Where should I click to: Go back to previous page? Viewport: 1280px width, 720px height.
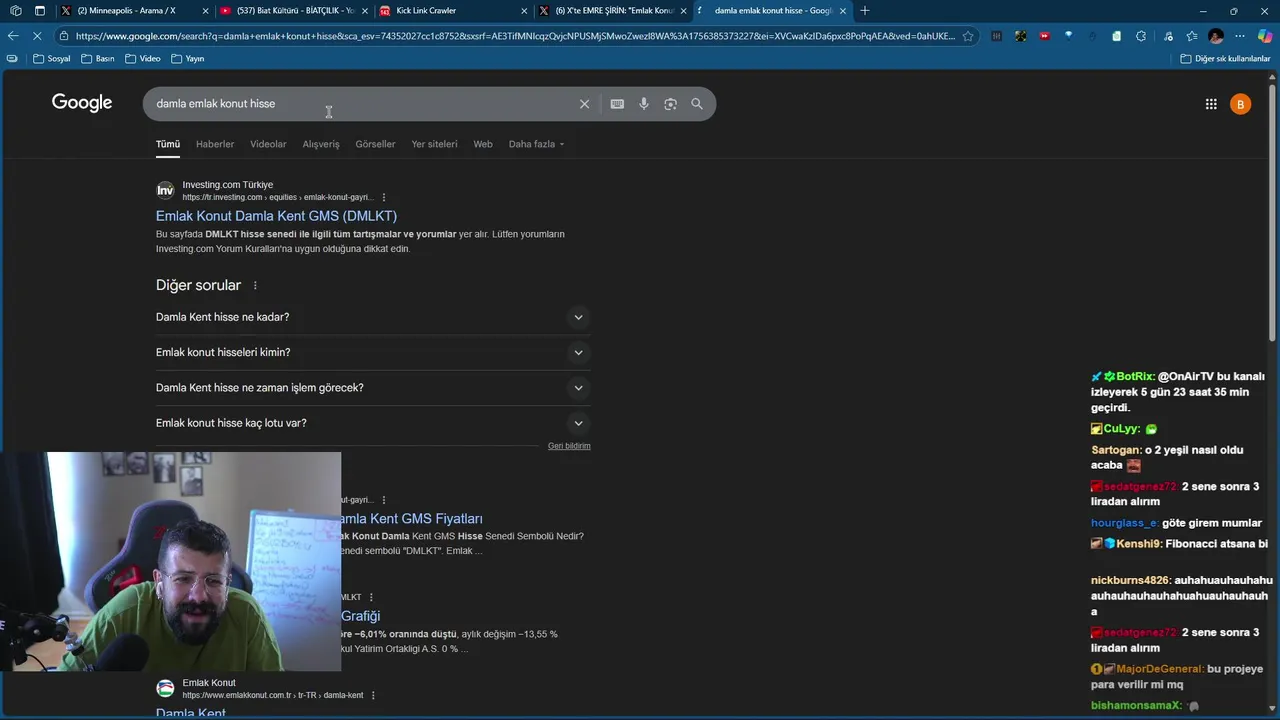(x=13, y=36)
